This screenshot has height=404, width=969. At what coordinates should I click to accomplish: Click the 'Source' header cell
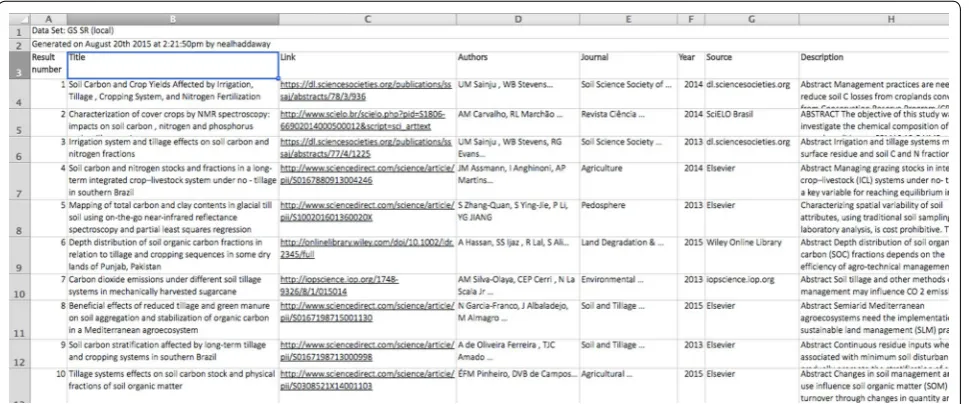pyautogui.click(x=751, y=65)
